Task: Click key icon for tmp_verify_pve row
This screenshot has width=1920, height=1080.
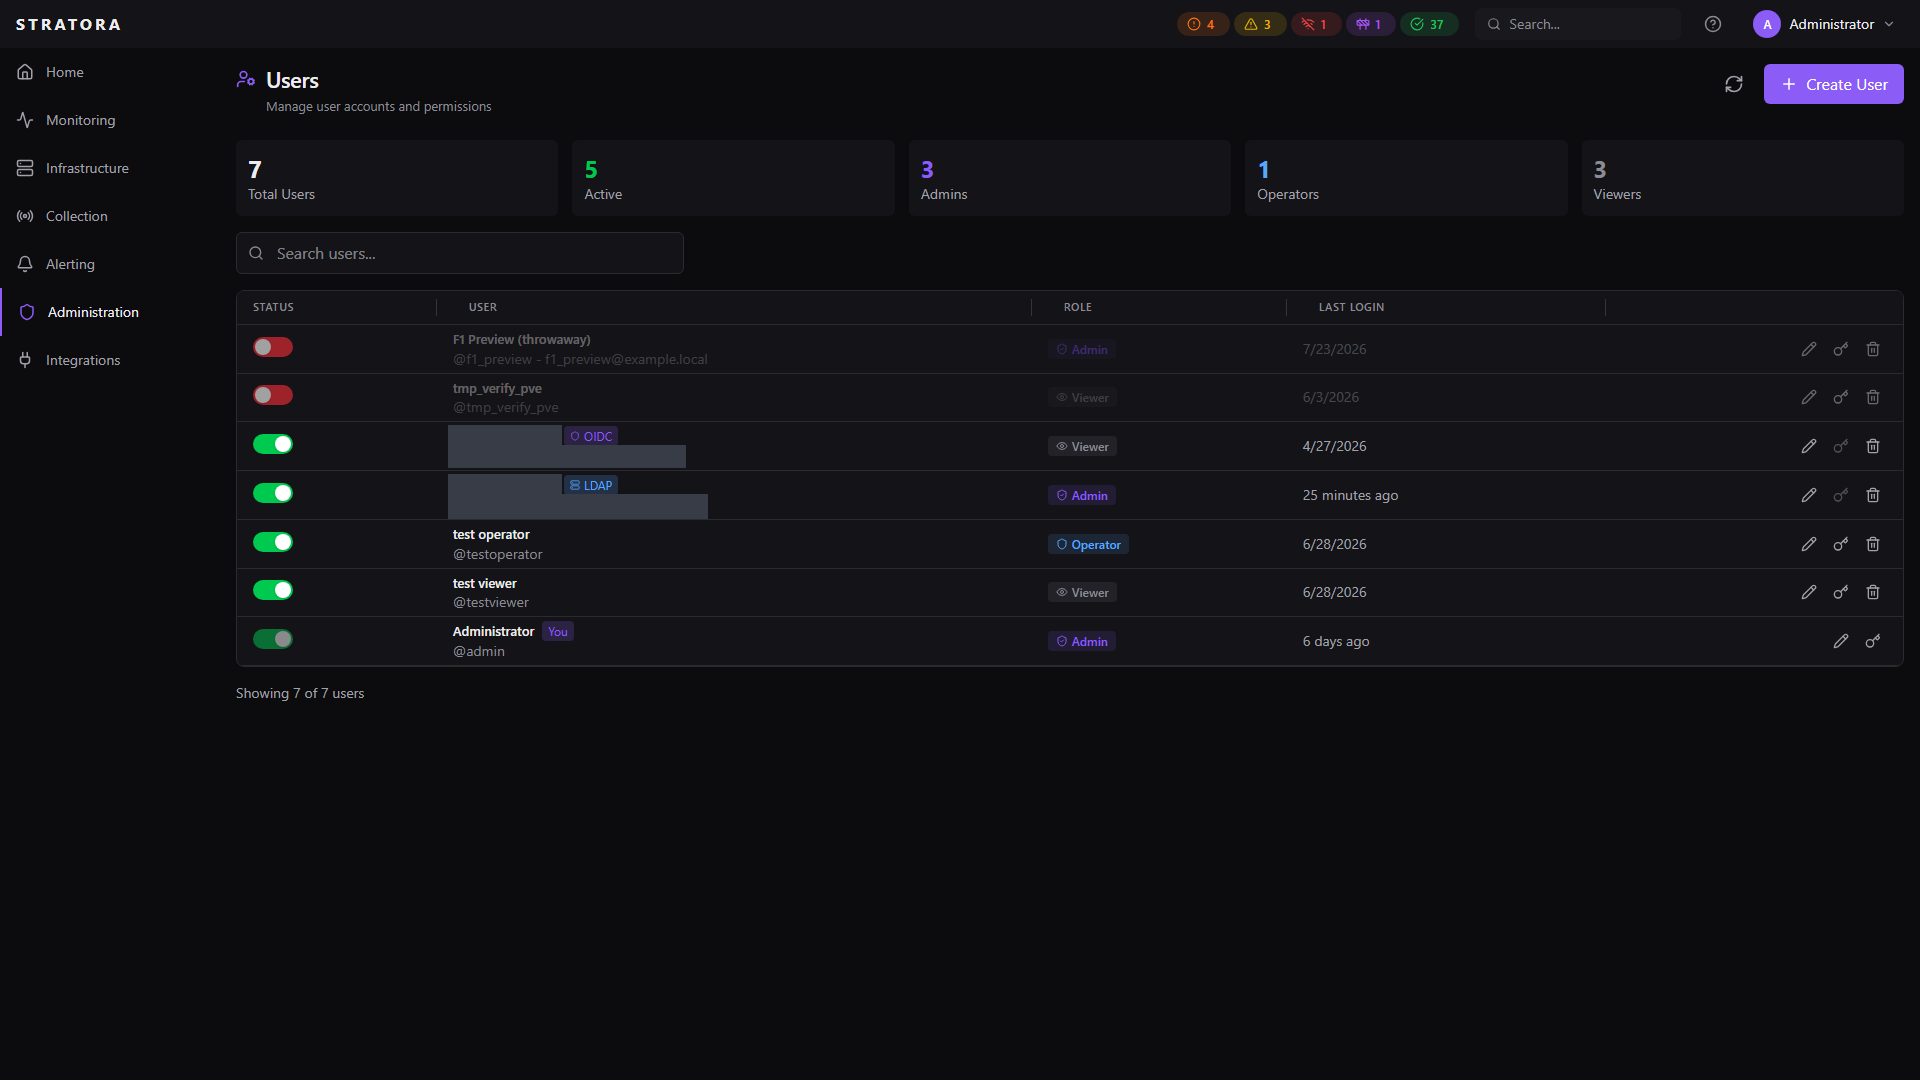Action: point(1841,397)
